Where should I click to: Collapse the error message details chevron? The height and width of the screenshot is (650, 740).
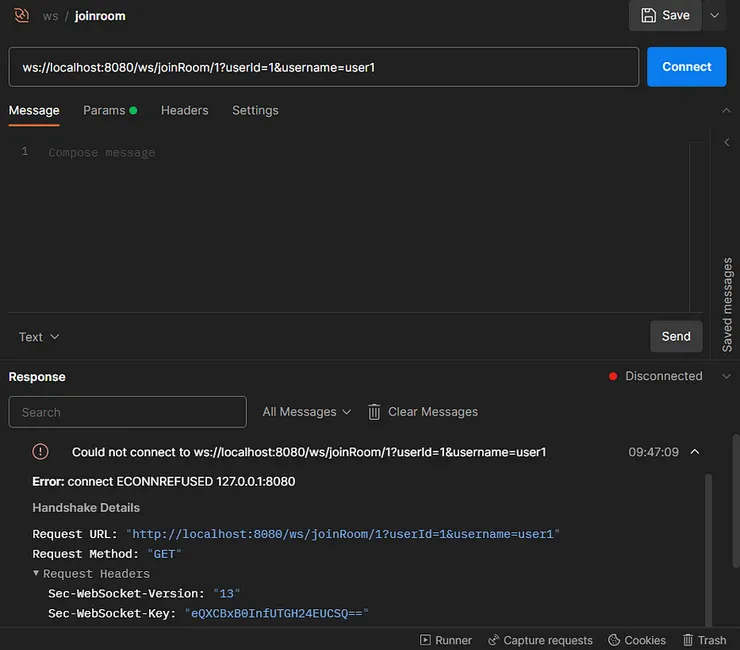695,452
